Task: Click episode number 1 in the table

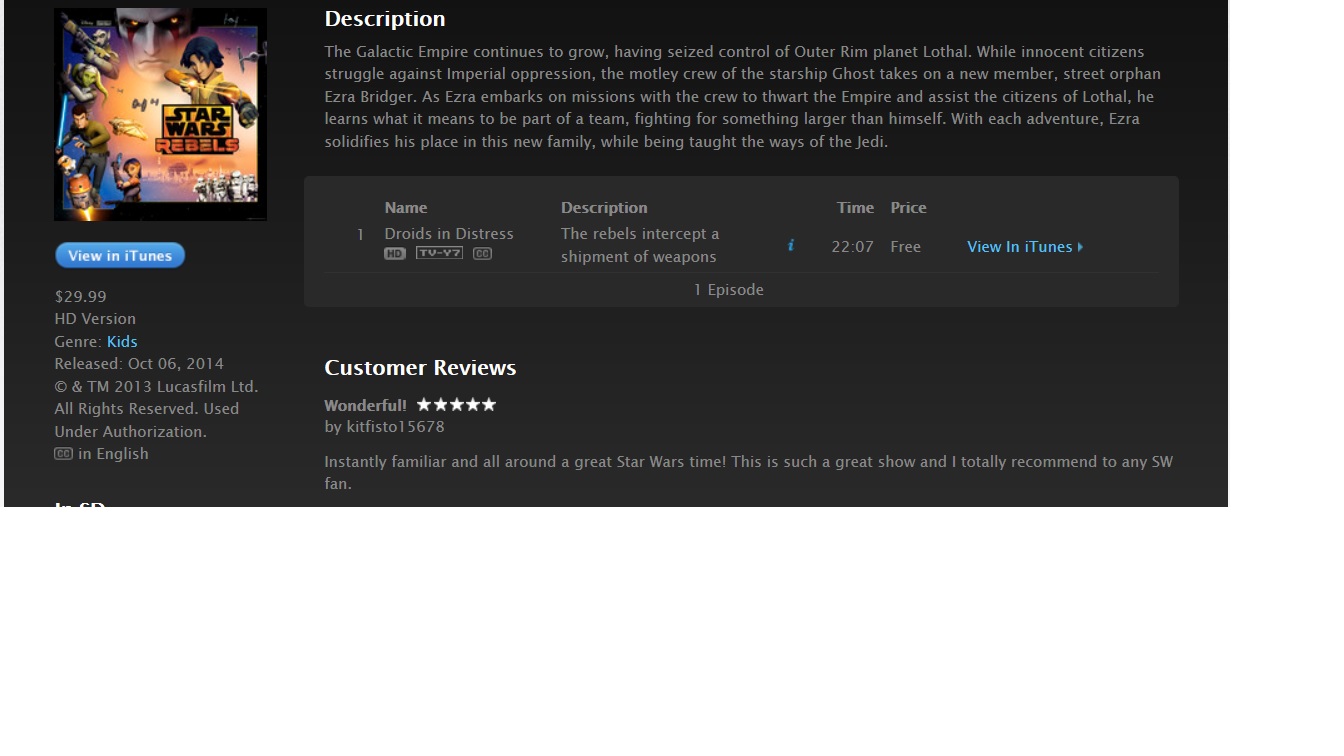Action: (x=360, y=235)
